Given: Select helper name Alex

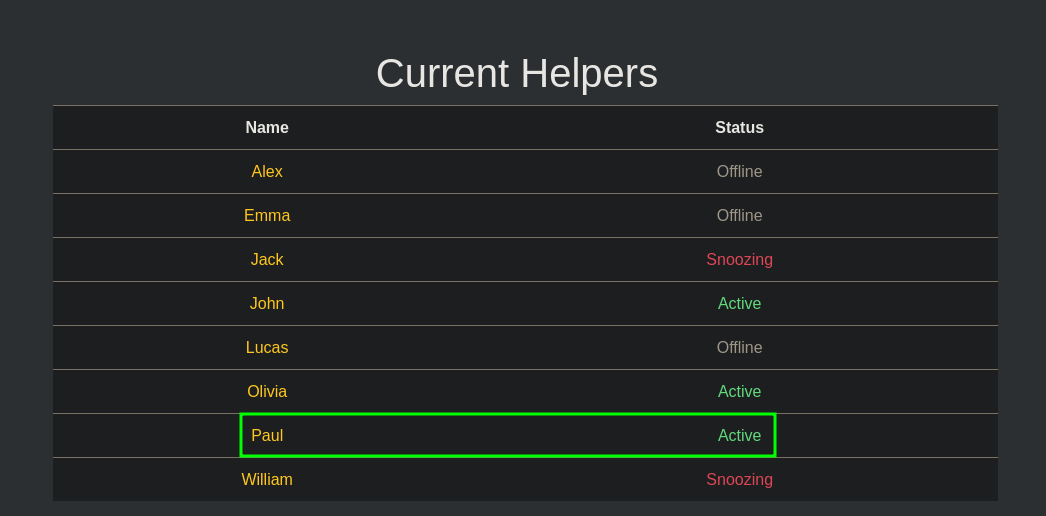Looking at the screenshot, I should tap(267, 171).
